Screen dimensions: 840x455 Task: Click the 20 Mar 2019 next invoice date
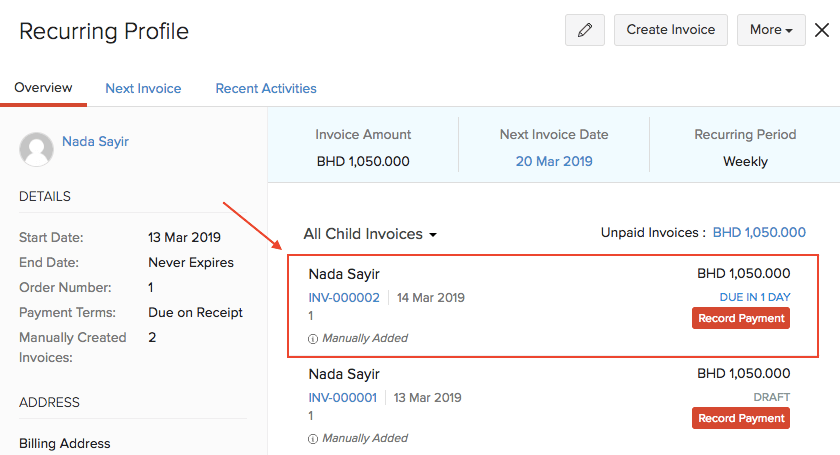(x=554, y=161)
